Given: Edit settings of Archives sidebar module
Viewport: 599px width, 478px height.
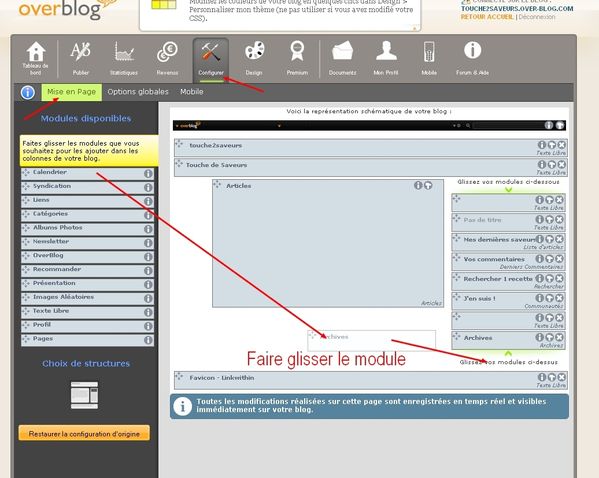Looking at the screenshot, I should pos(549,337).
